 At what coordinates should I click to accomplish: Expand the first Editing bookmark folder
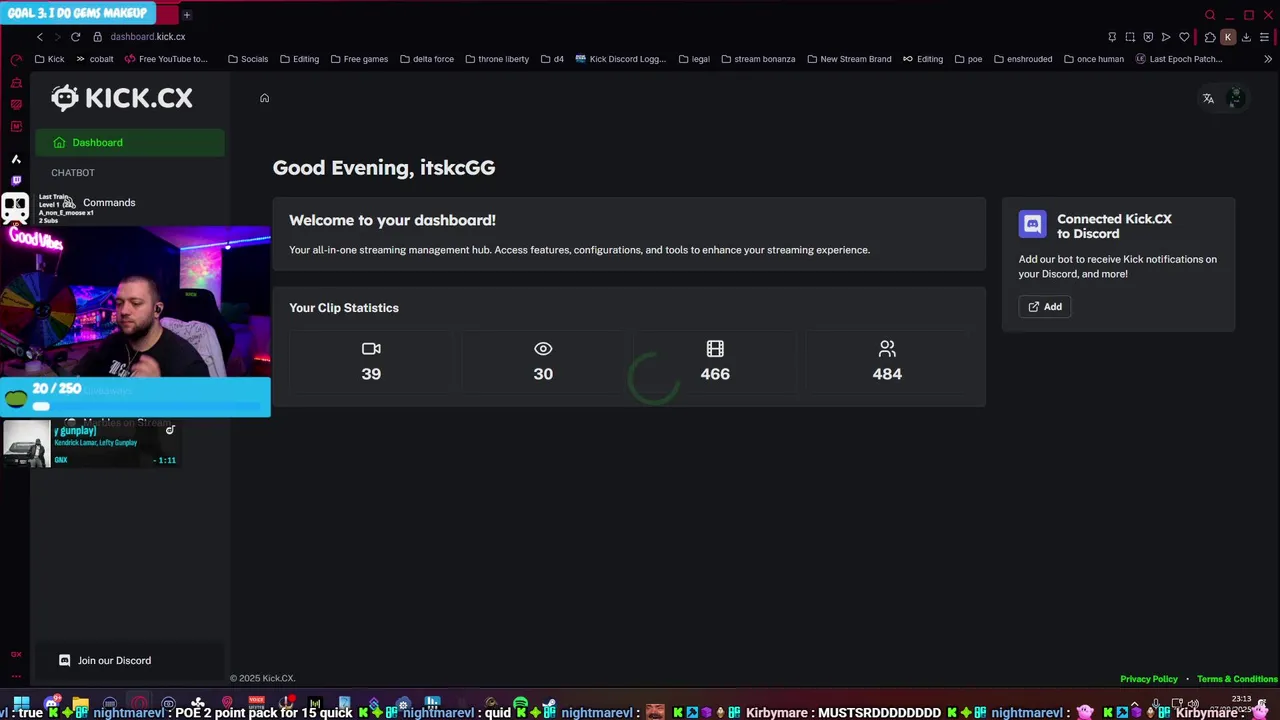point(299,59)
